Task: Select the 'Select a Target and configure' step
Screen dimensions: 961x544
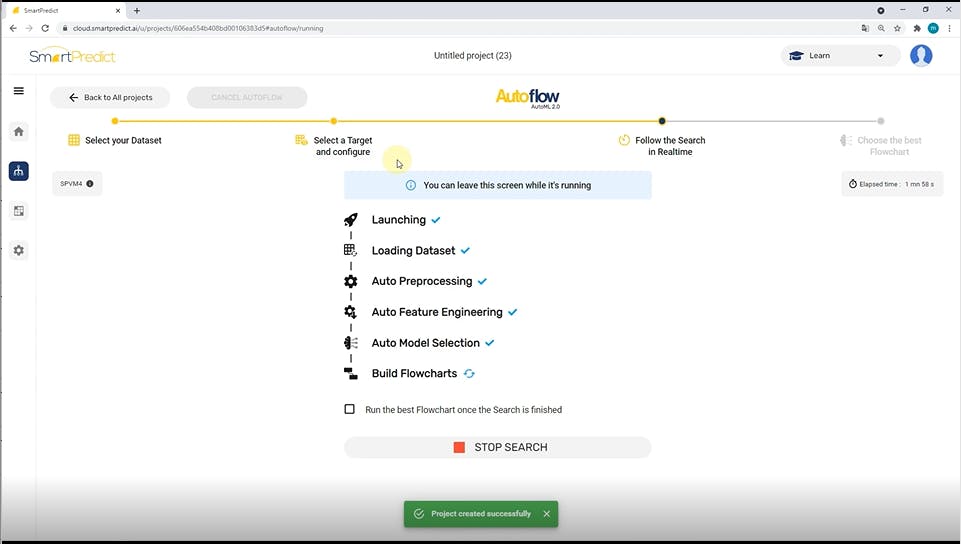Action: pos(334,146)
